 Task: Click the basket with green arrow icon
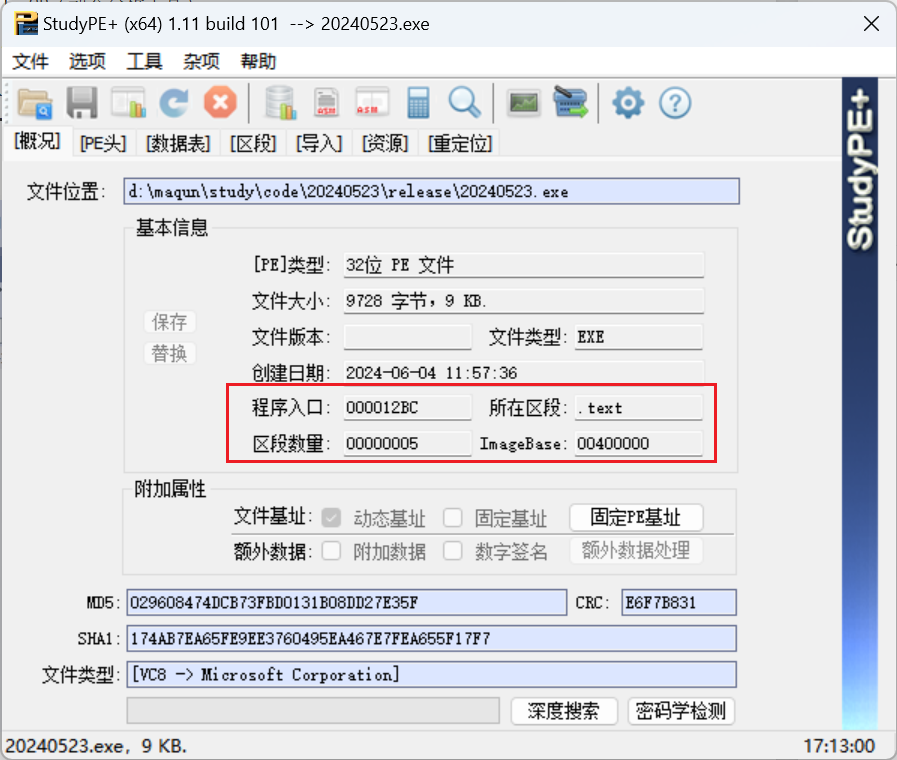click(x=570, y=104)
